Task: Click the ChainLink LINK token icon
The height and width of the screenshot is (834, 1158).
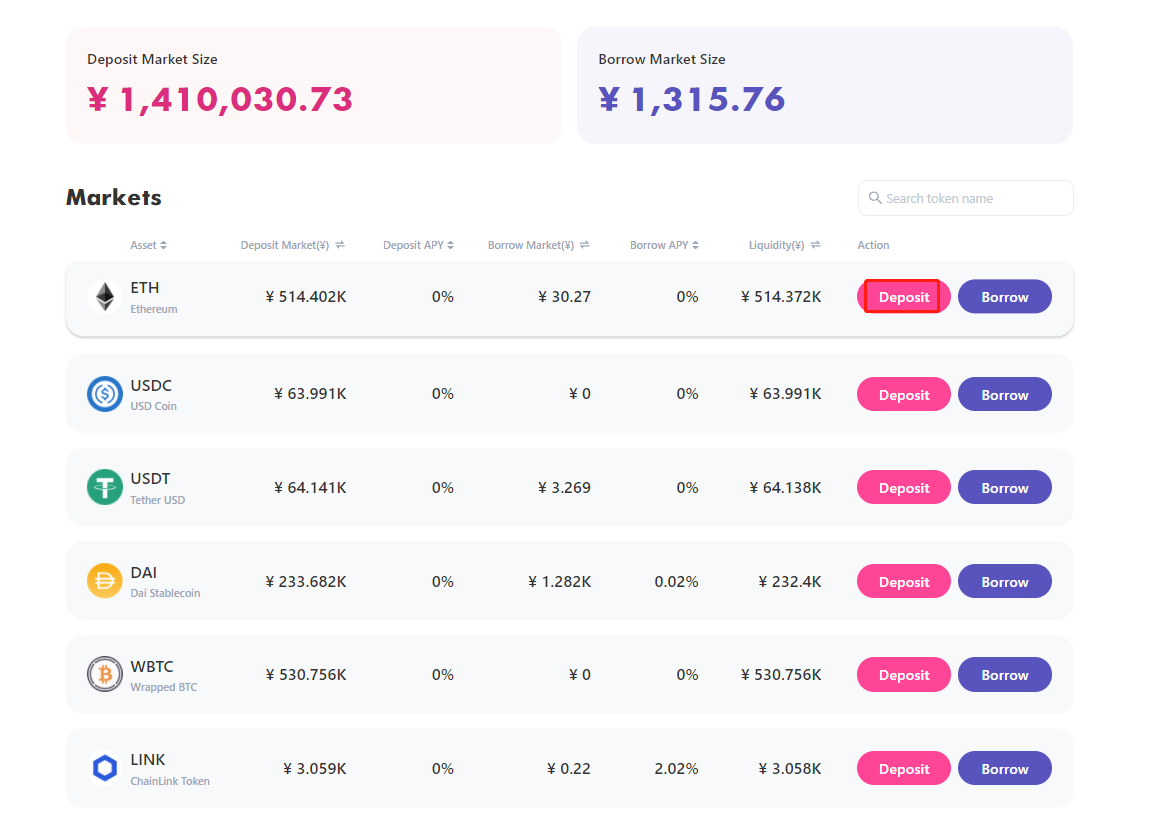Action: [x=105, y=768]
